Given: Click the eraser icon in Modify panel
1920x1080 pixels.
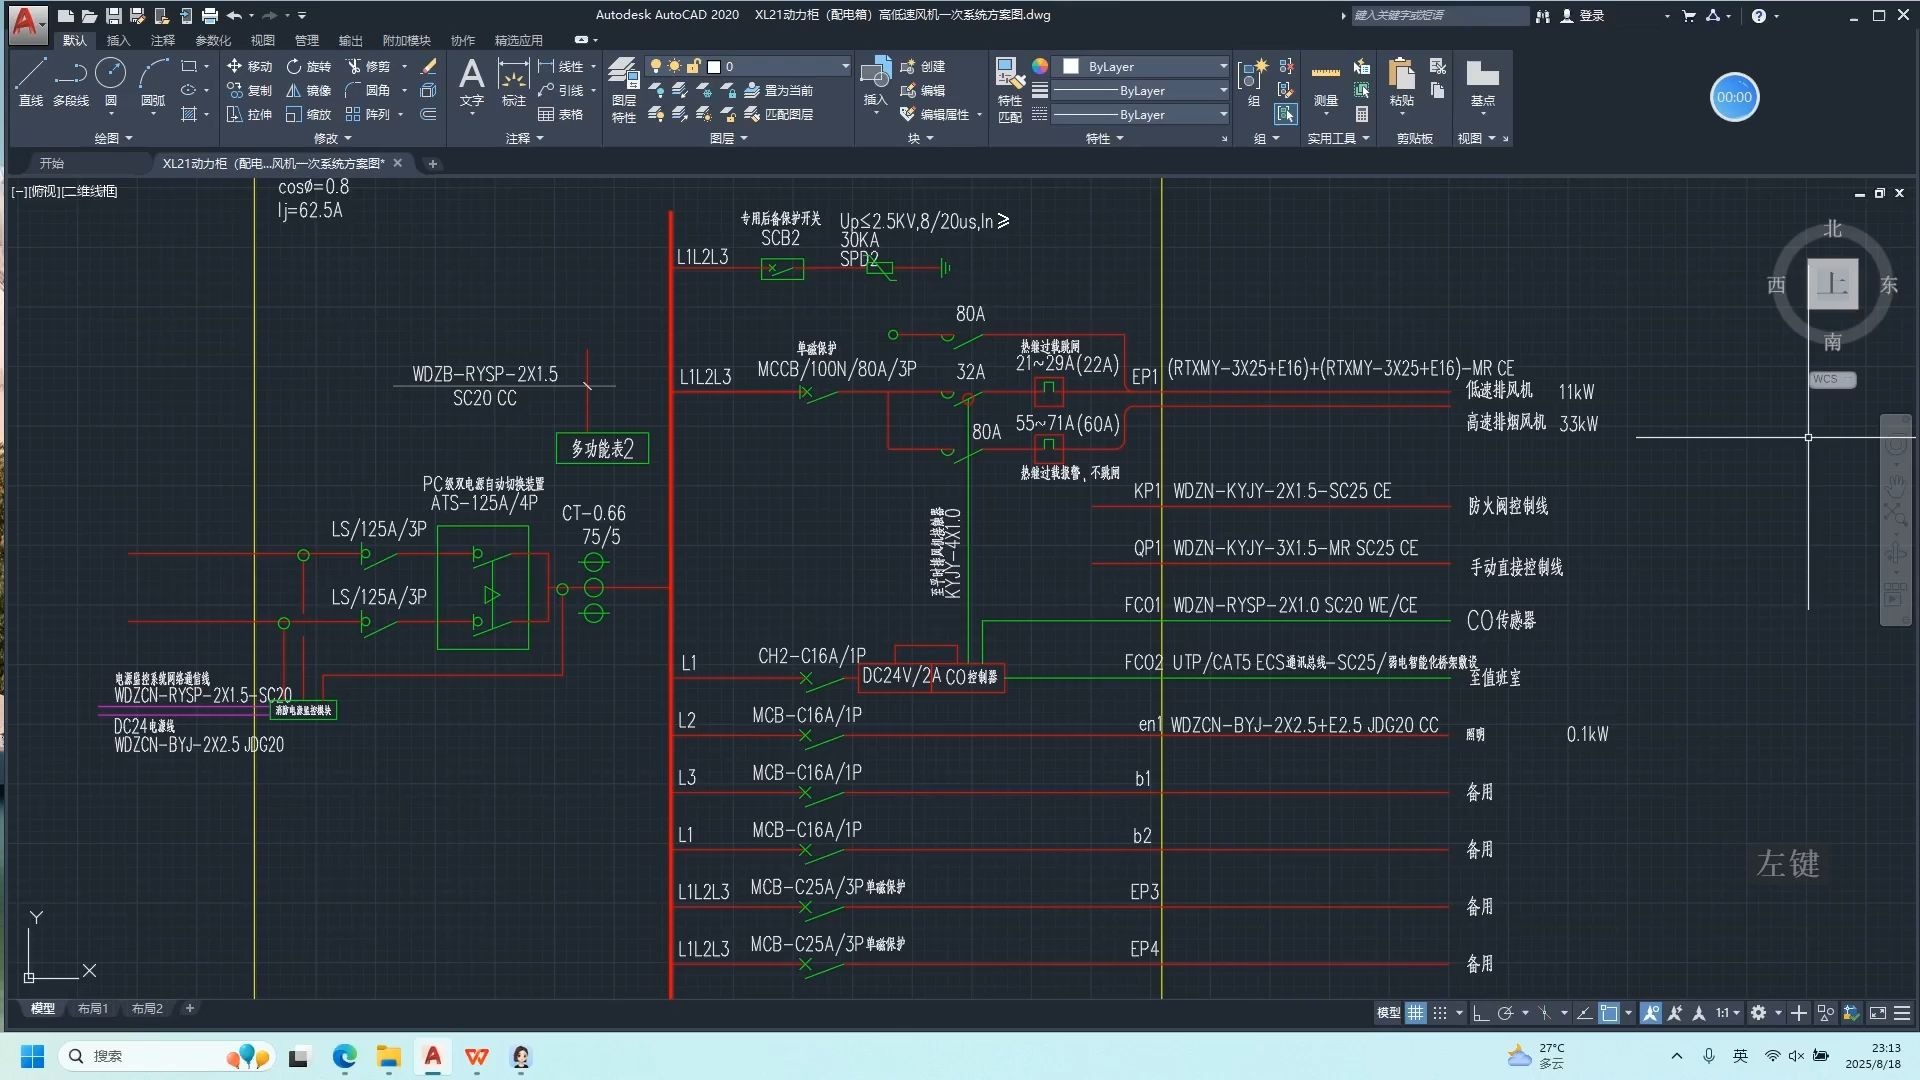Looking at the screenshot, I should tap(429, 66).
